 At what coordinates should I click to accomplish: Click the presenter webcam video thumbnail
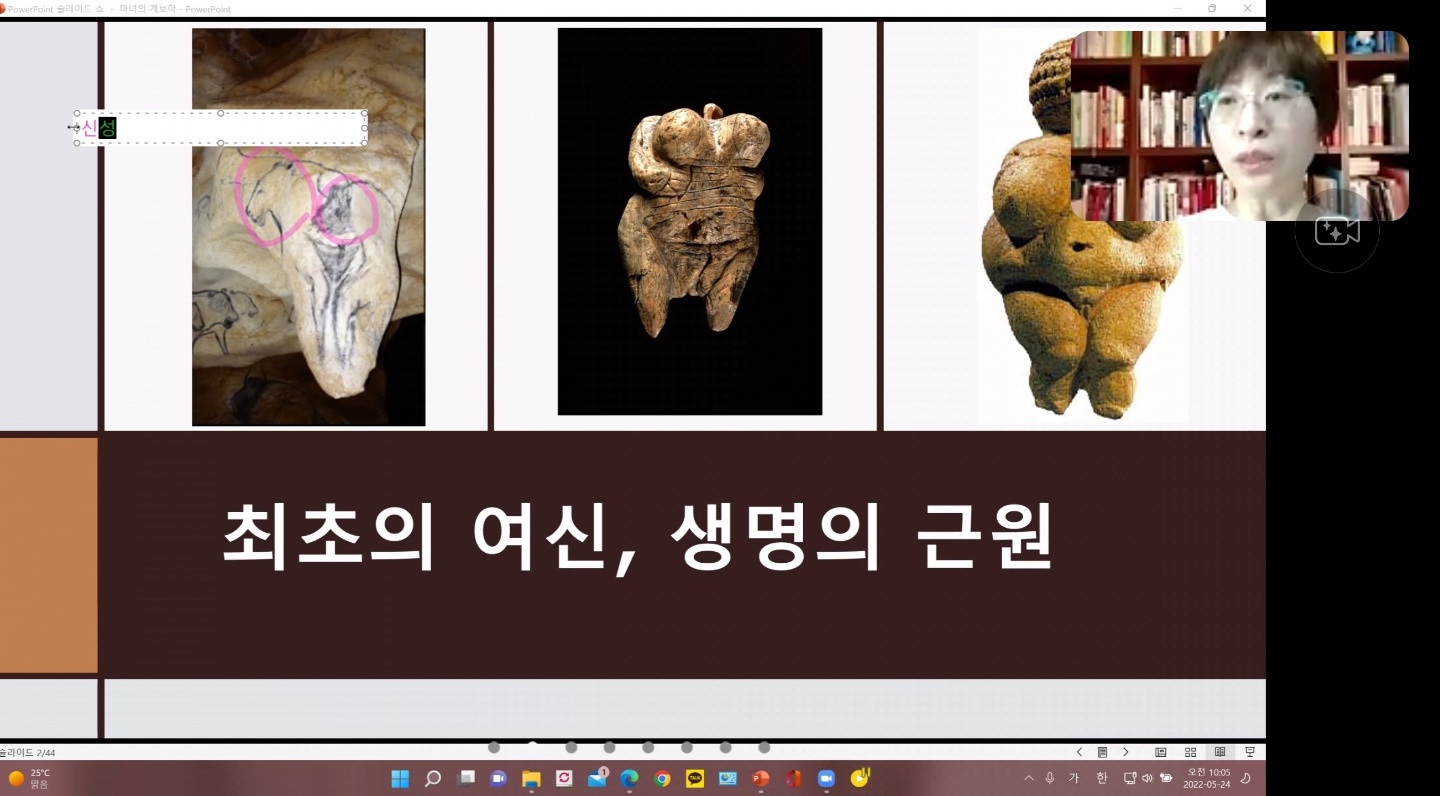click(1240, 126)
